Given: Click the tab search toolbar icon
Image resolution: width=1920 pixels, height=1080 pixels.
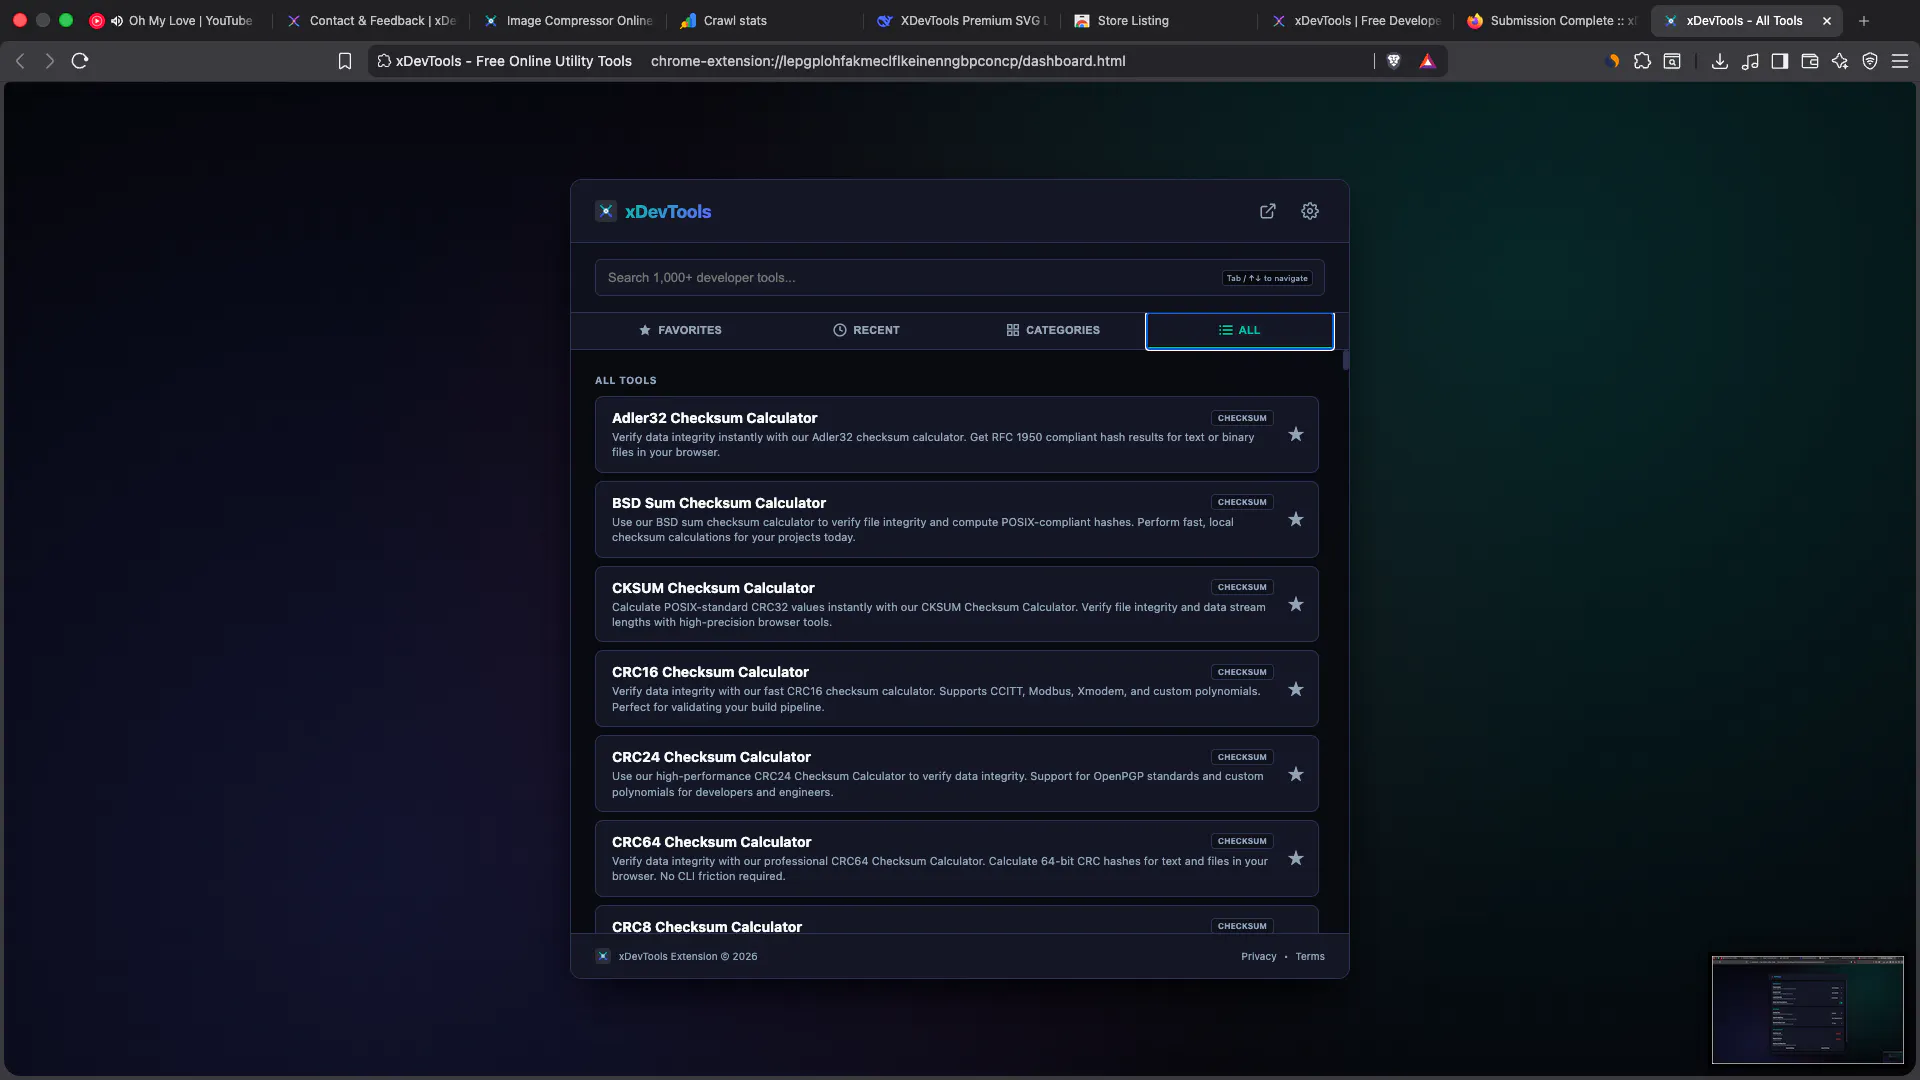Looking at the screenshot, I should coord(1672,61).
